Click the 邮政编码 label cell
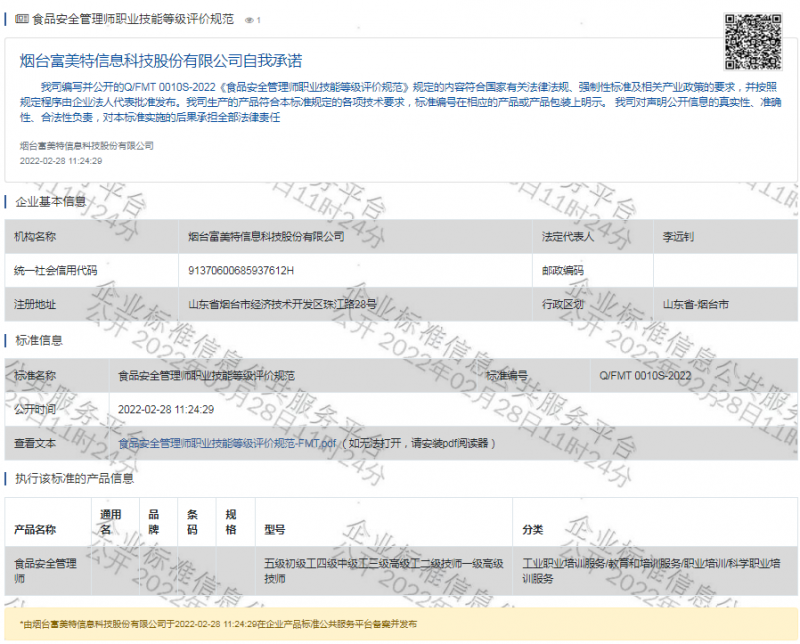This screenshot has width=800, height=644. pyautogui.click(x=592, y=270)
